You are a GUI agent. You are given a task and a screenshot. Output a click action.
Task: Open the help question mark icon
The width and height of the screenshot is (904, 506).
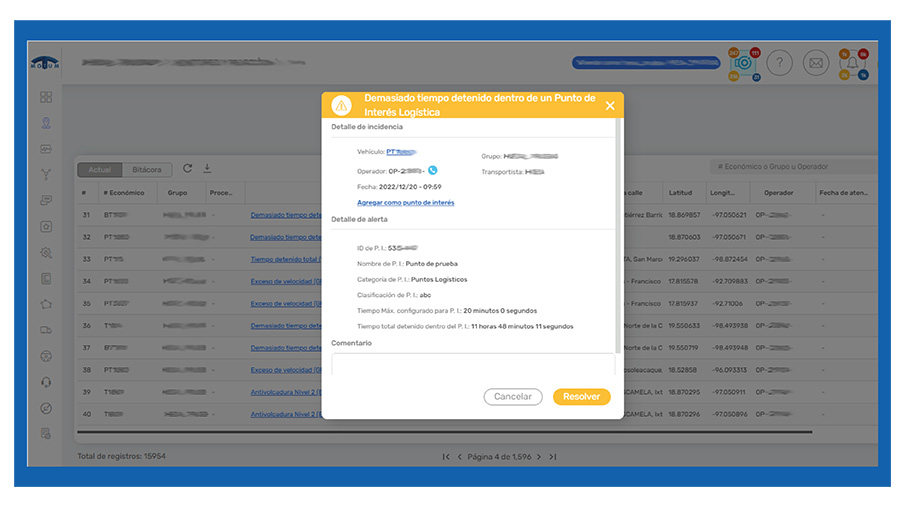779,63
